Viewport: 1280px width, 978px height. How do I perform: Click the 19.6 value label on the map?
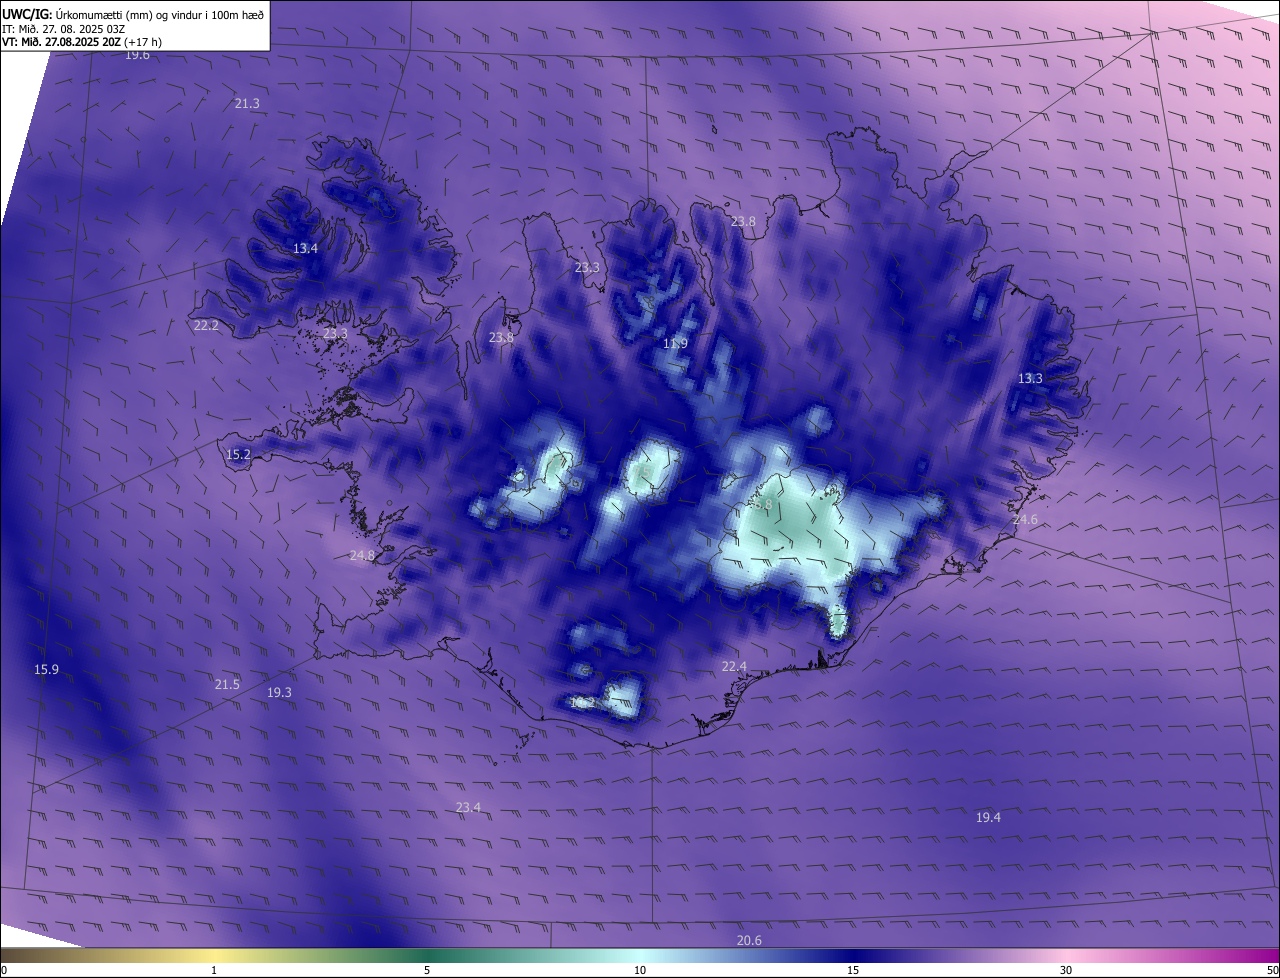click(x=137, y=55)
